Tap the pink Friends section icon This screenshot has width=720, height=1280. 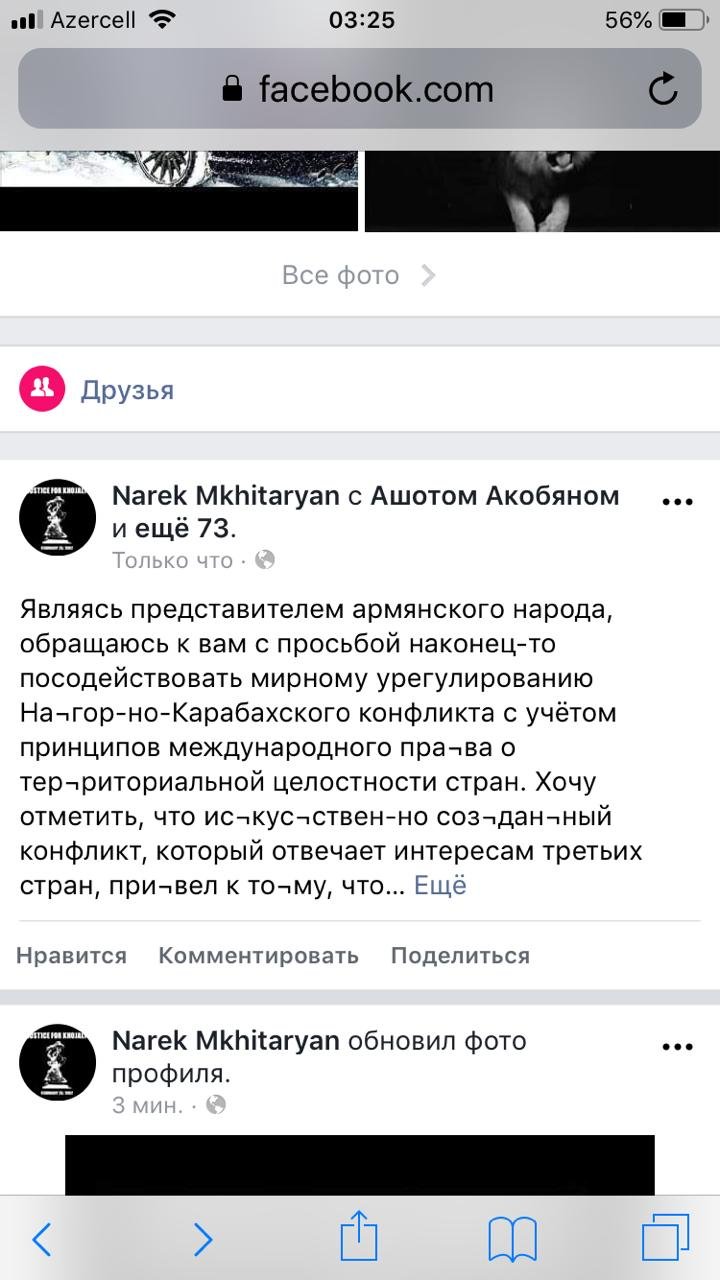tap(42, 389)
